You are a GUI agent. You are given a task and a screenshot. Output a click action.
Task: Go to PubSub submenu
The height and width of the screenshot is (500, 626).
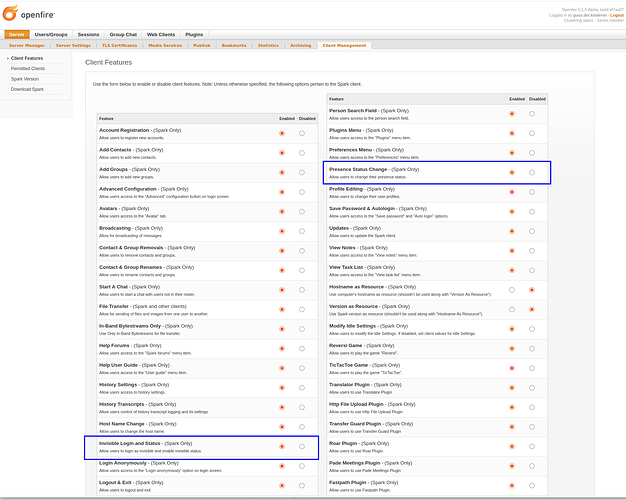(x=202, y=46)
